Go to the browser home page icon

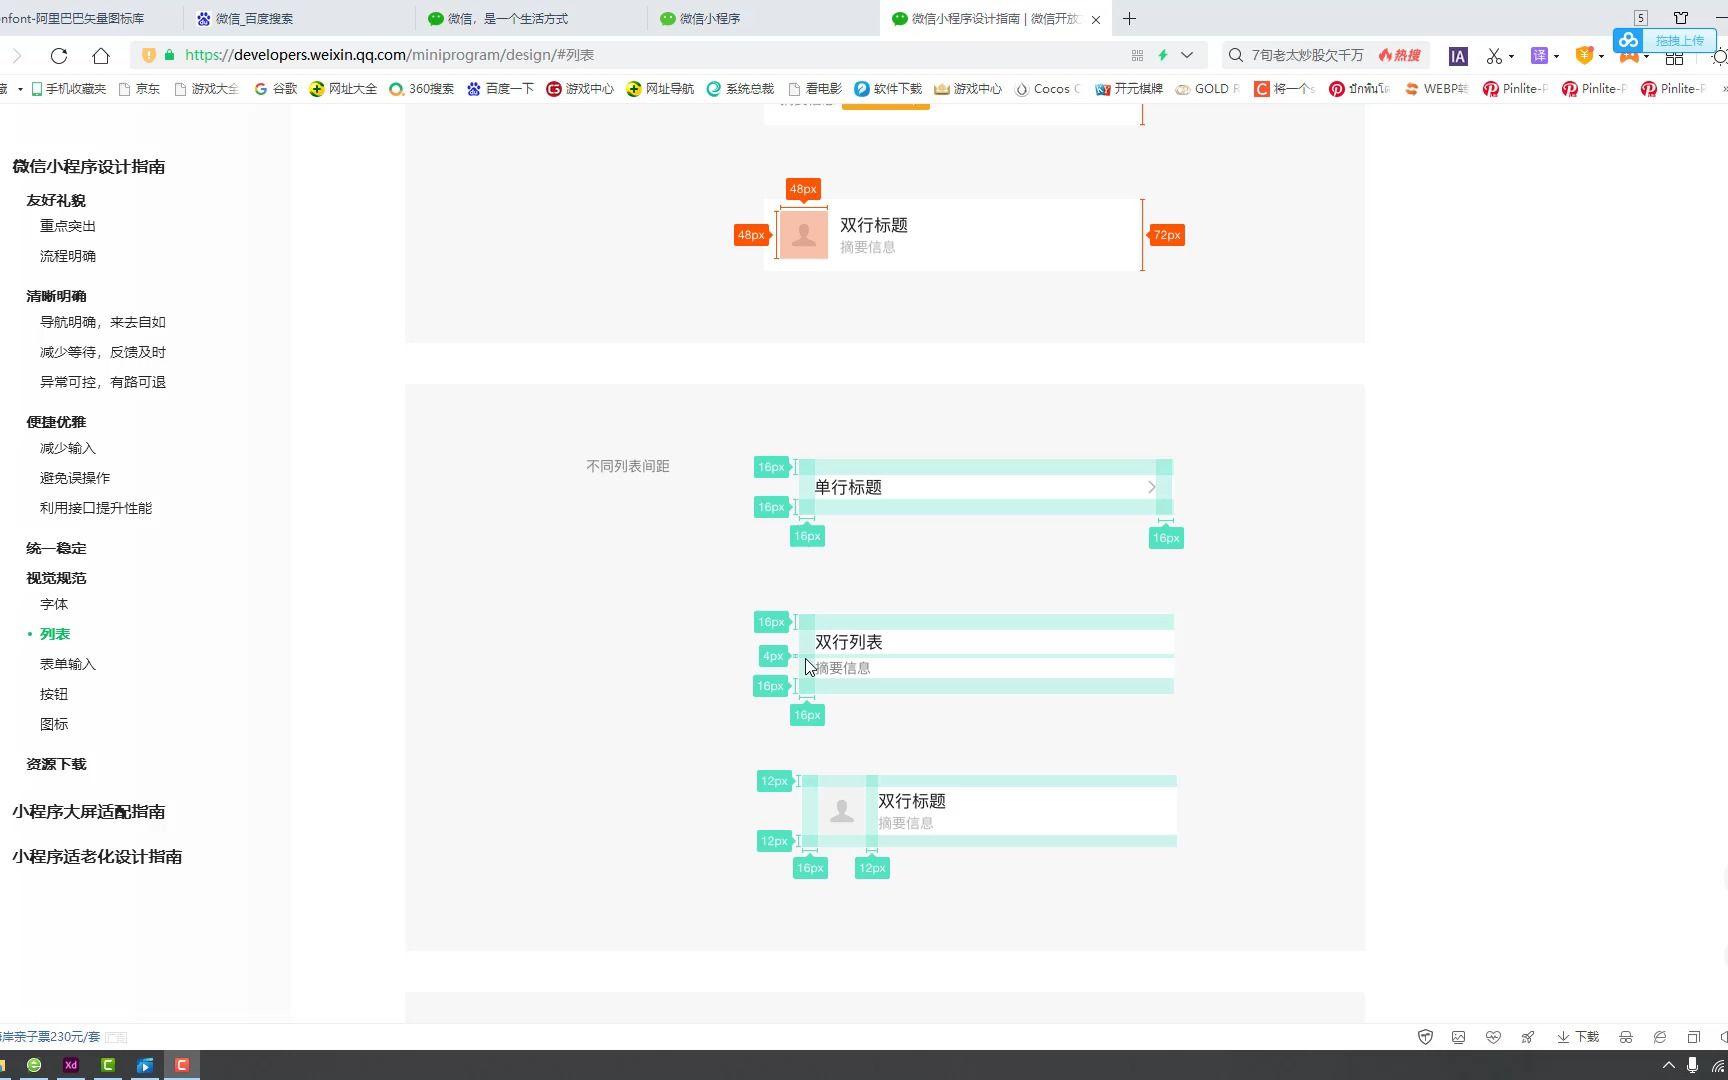(101, 56)
